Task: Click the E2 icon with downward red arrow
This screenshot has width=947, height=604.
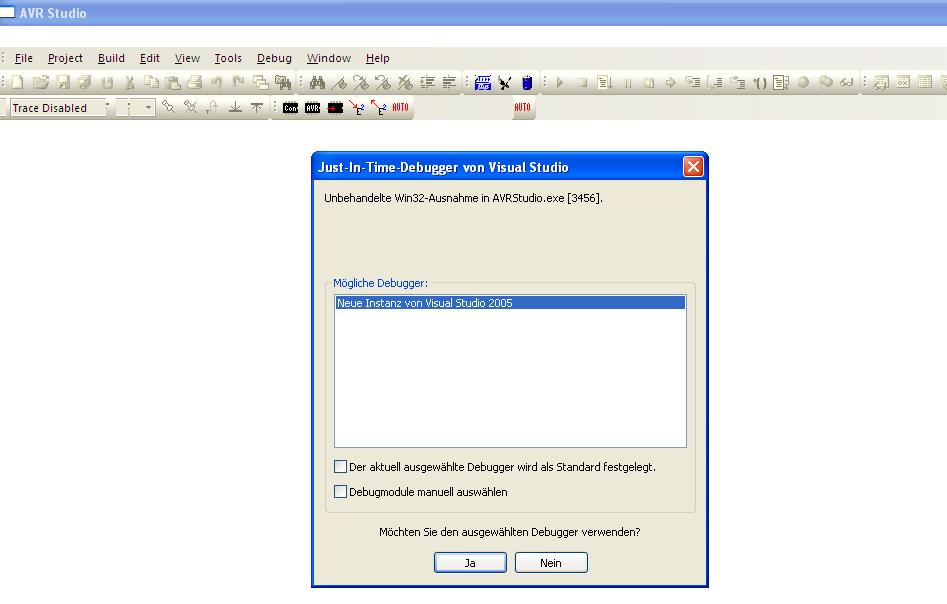Action: [x=357, y=108]
